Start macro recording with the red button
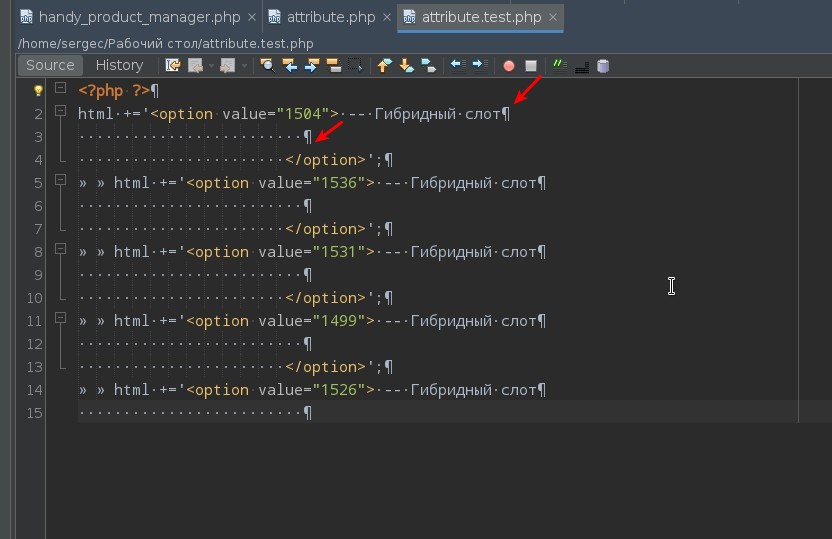 tap(509, 66)
